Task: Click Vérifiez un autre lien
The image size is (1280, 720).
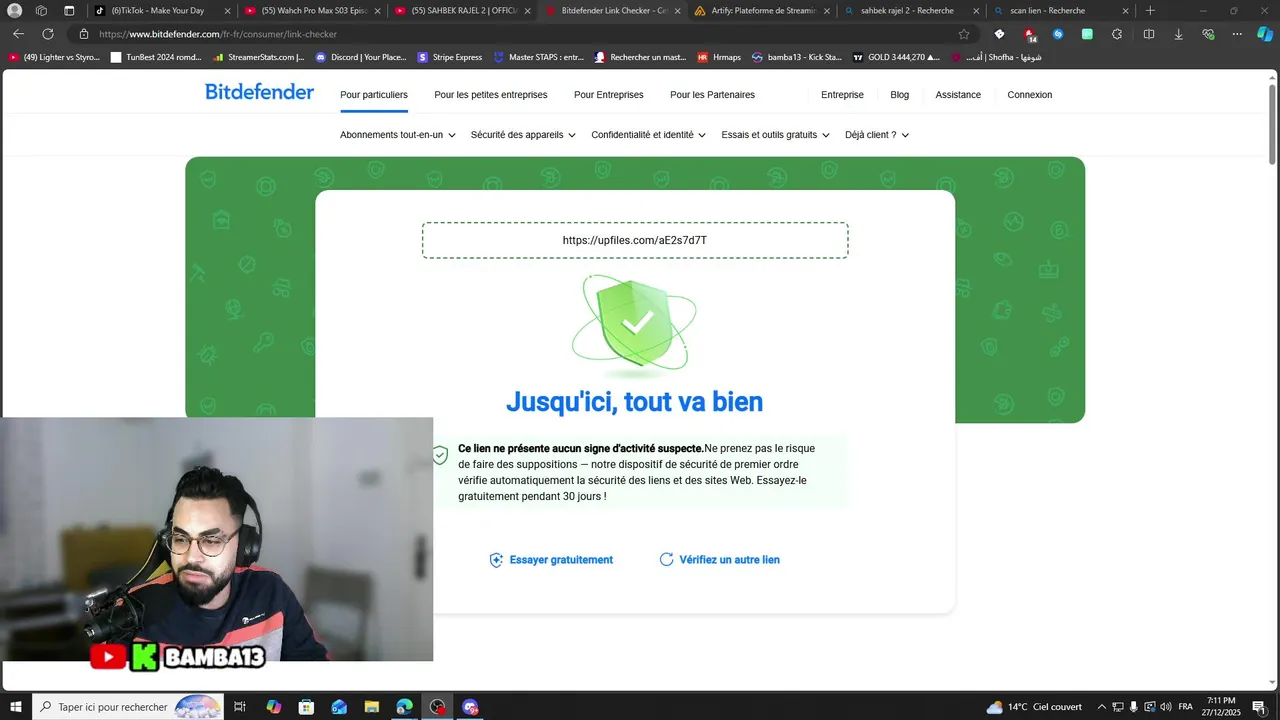Action: 729,560
